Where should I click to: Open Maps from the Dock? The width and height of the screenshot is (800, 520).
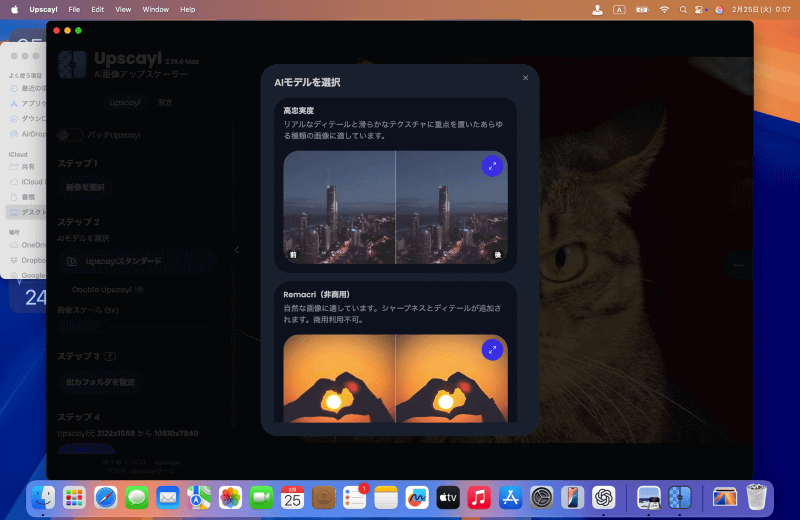pos(199,497)
